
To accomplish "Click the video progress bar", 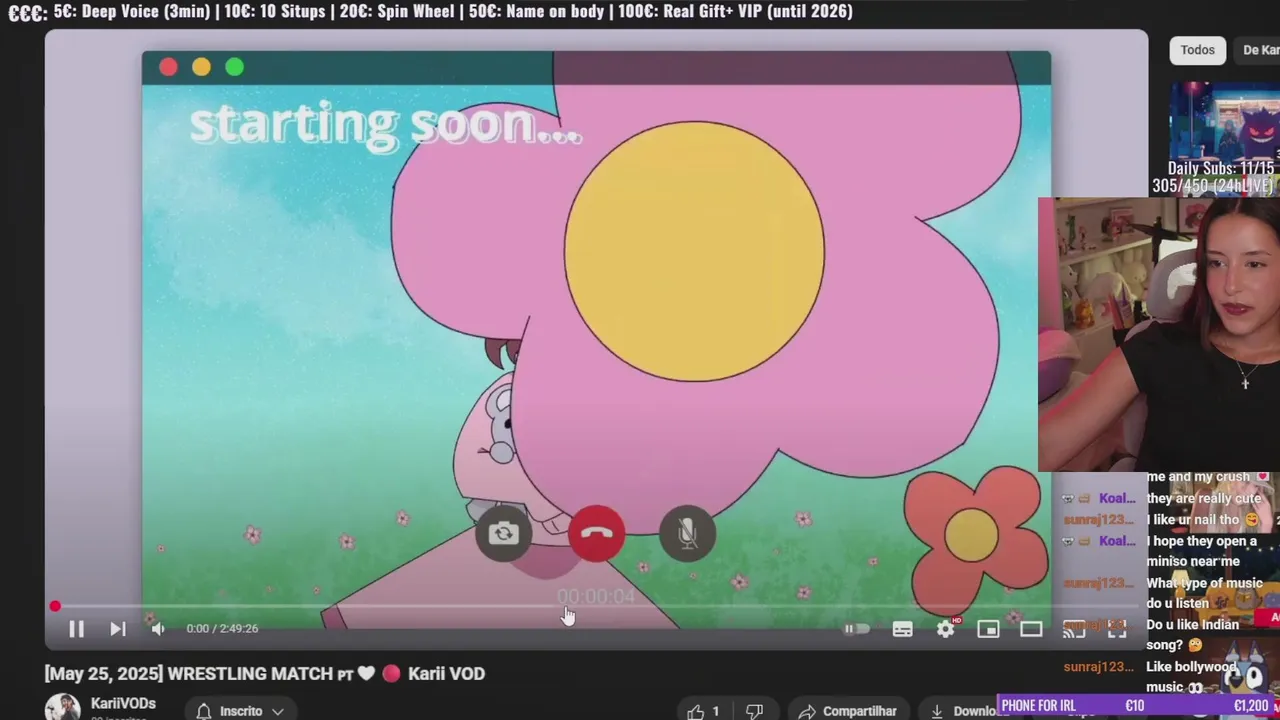I will [x=596, y=606].
